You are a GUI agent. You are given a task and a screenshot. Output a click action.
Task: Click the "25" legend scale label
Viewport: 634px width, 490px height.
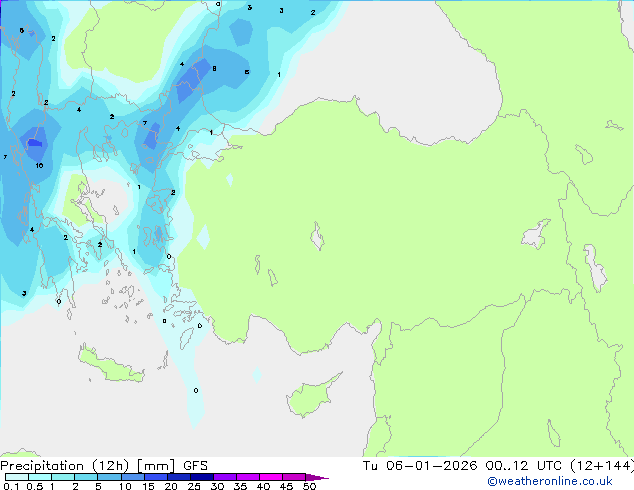coord(194,486)
